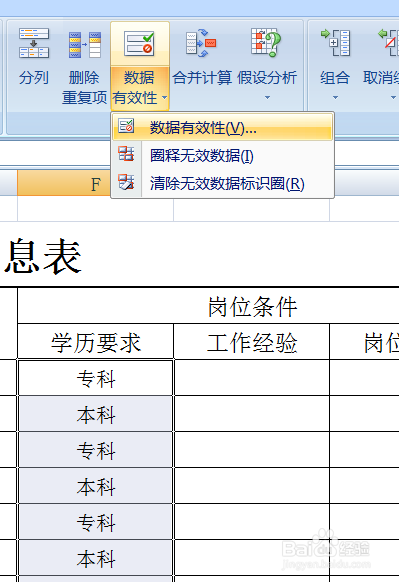Choose 数据有效性(V)... from the menu
Viewport: 399px width, 582px height.
click(x=222, y=127)
